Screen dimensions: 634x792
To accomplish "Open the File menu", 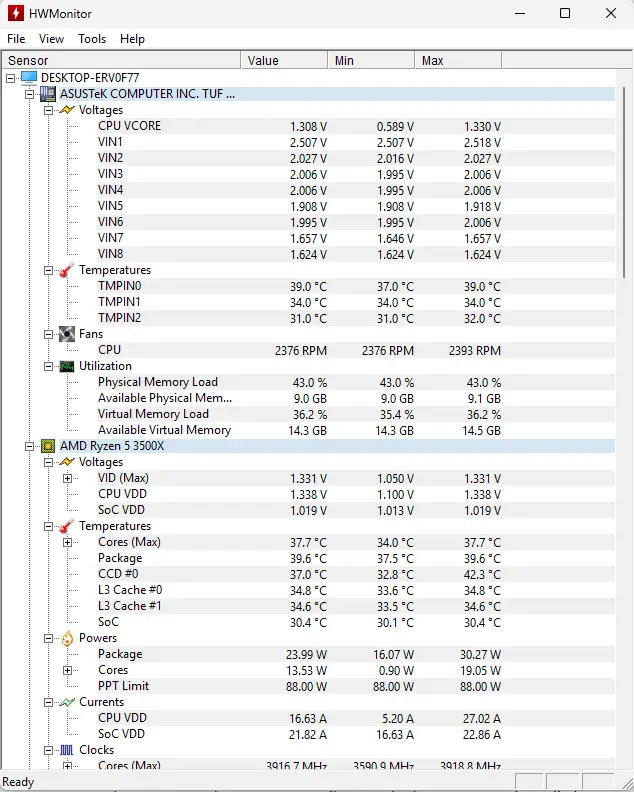I will coord(16,39).
